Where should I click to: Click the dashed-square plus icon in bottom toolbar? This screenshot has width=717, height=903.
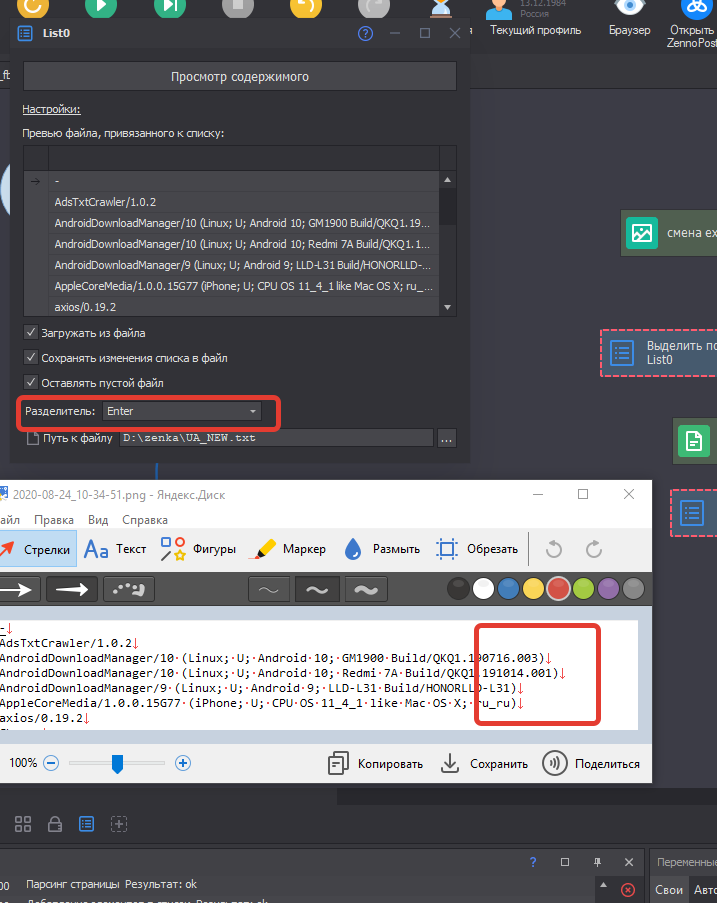[119, 824]
